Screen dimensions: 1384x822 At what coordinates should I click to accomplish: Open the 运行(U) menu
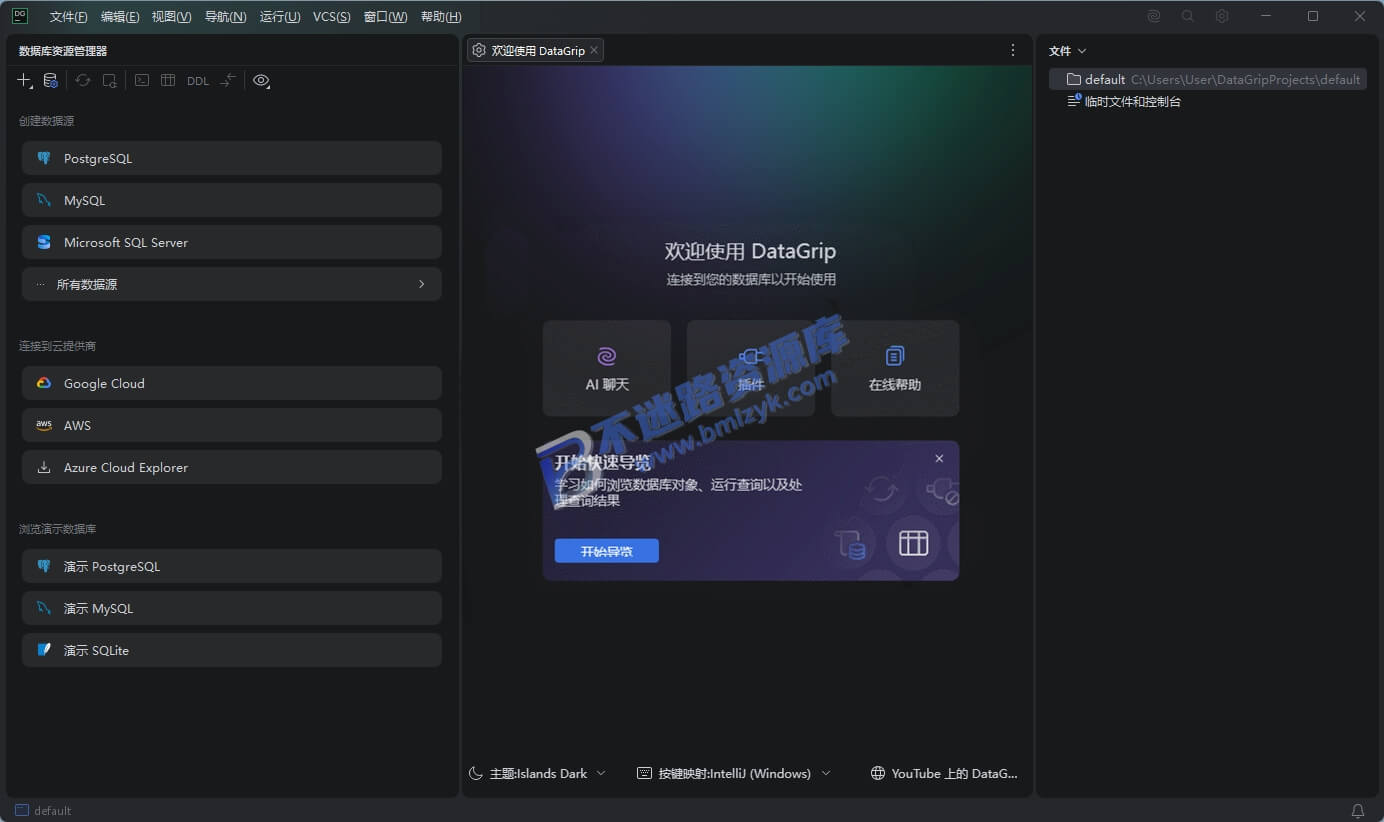point(280,17)
